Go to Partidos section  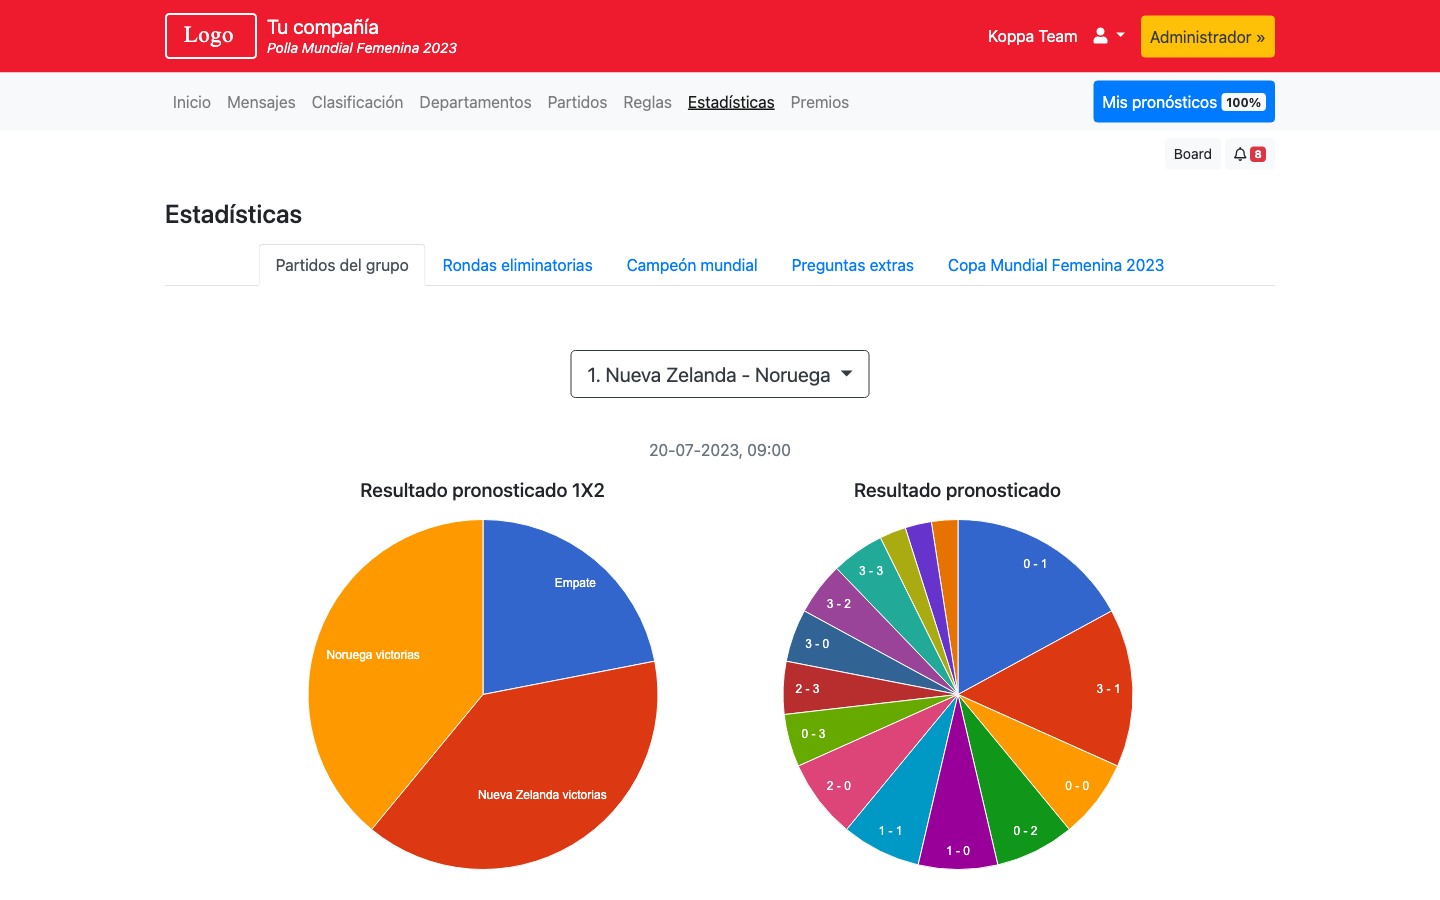tap(577, 102)
